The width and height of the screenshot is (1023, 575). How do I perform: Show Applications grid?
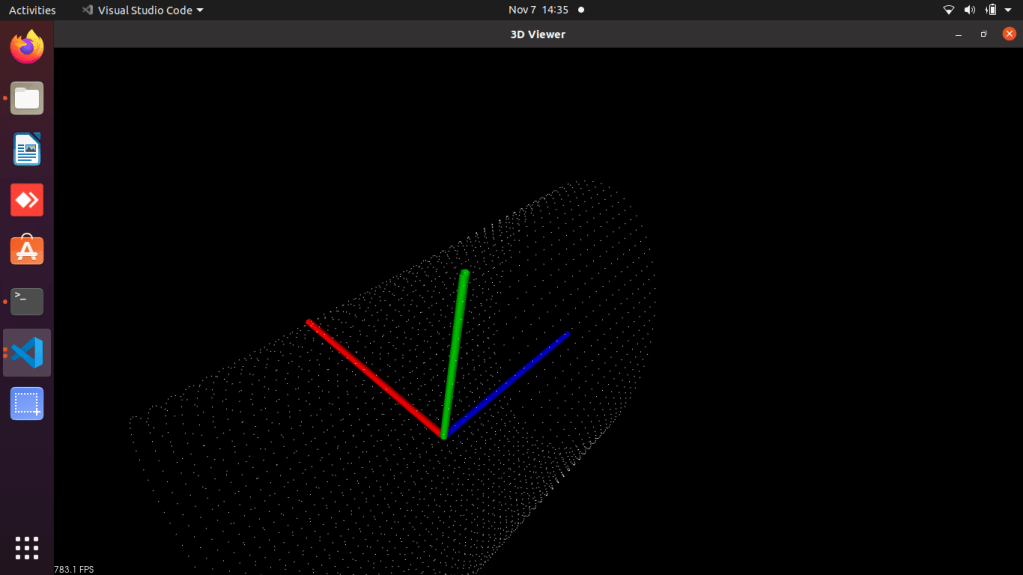tap(27, 547)
